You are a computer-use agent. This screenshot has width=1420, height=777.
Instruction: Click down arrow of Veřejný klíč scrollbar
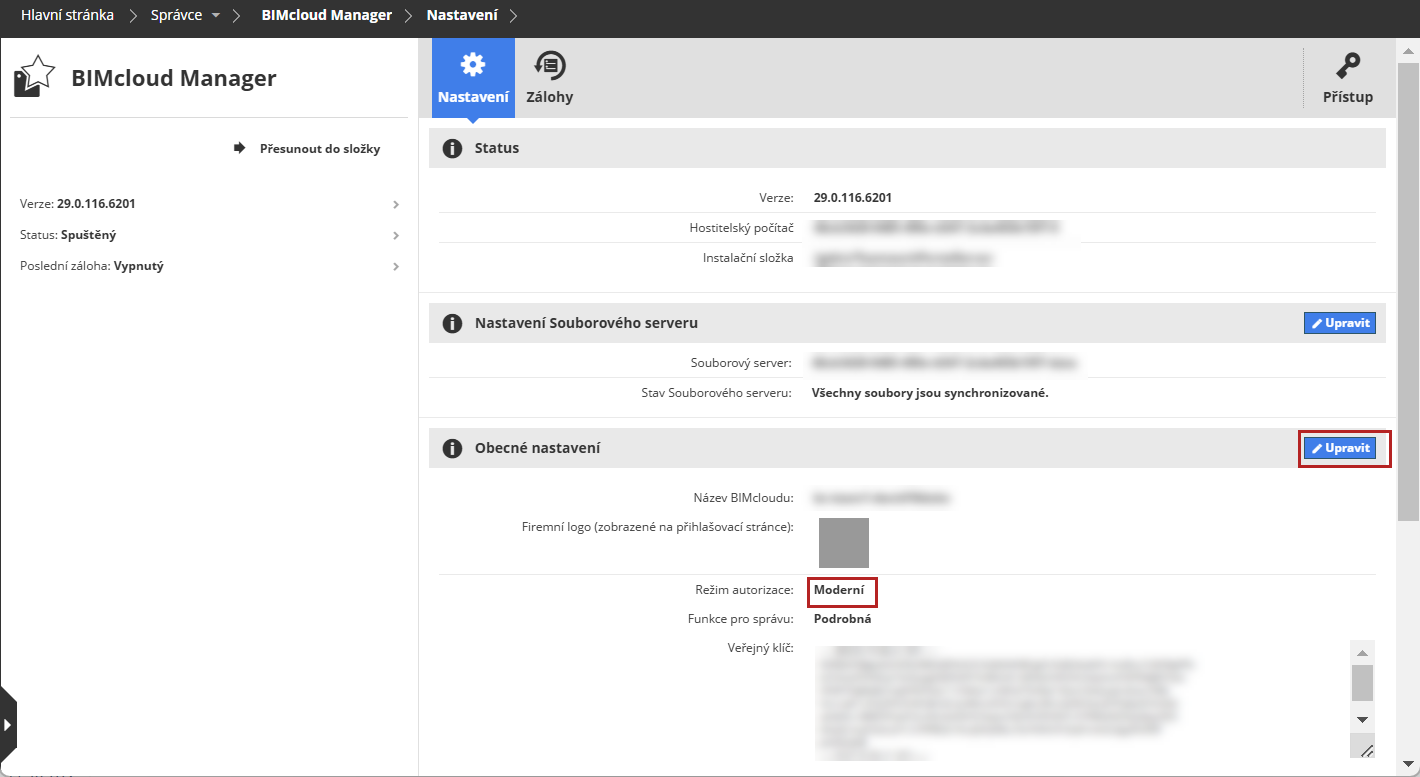[x=1362, y=719]
